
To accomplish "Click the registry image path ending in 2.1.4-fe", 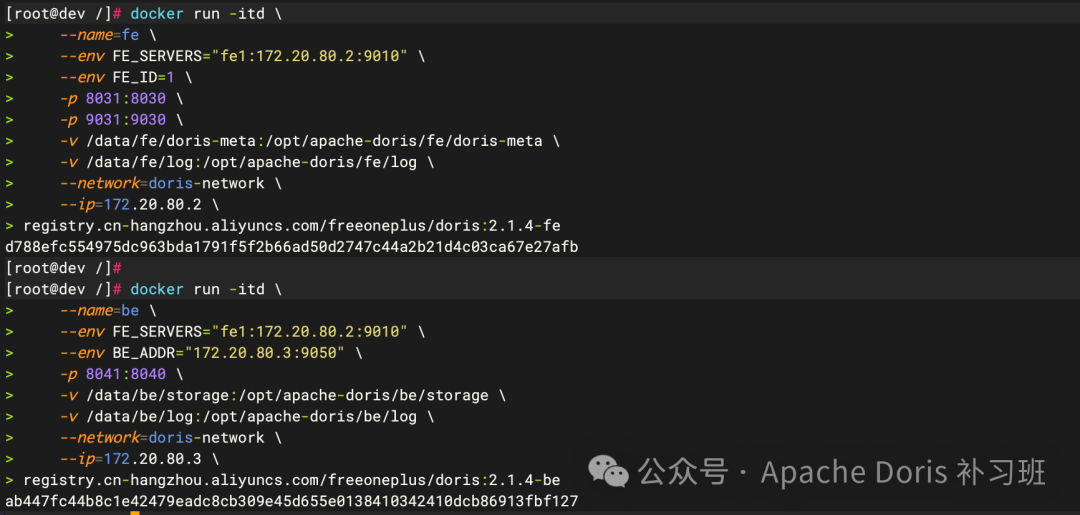I will (x=292, y=226).
